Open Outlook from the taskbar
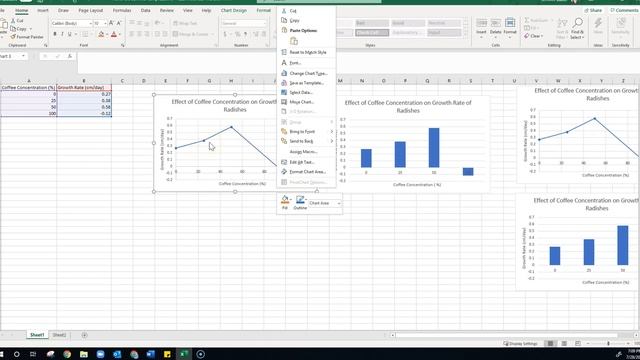 (117, 354)
